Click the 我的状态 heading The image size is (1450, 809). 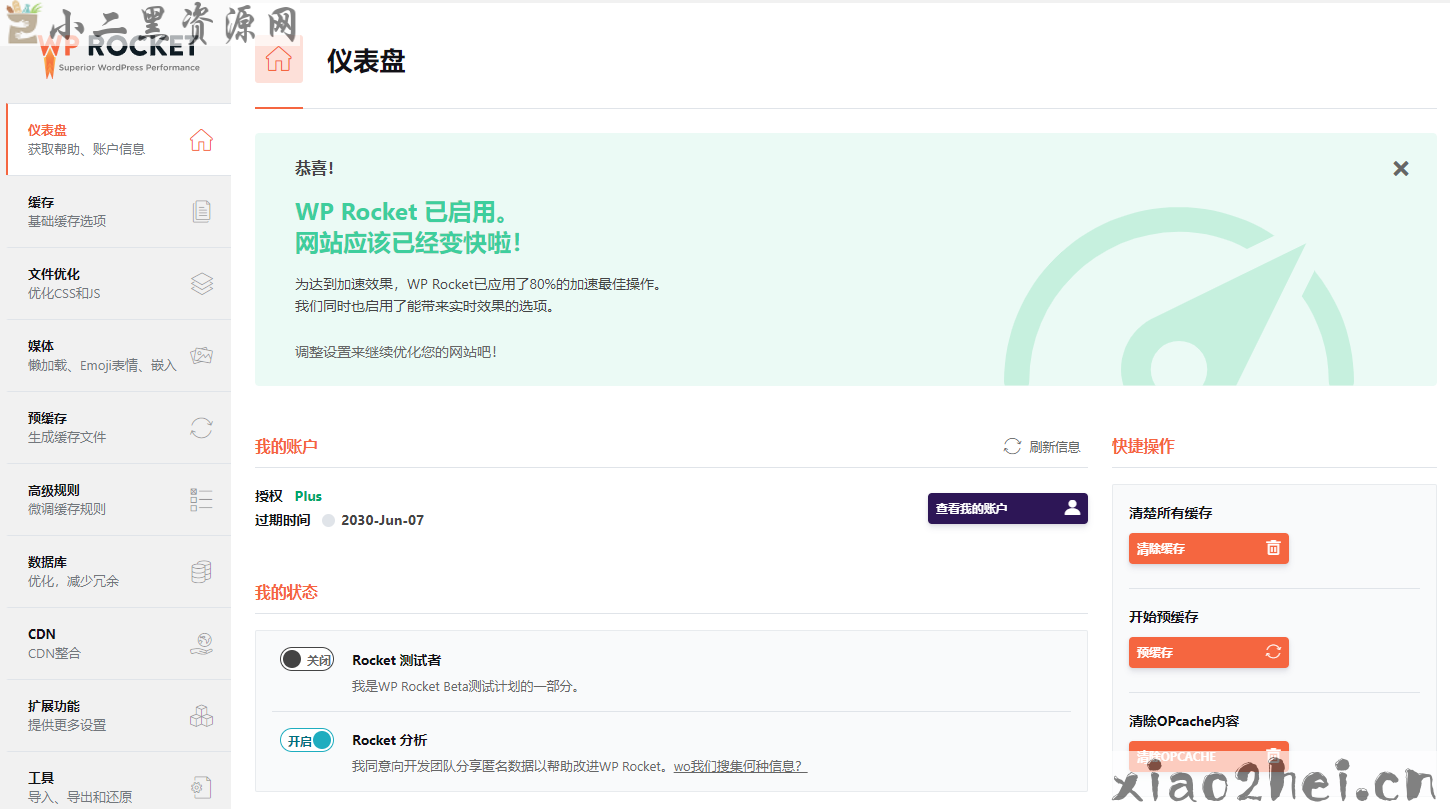(286, 592)
